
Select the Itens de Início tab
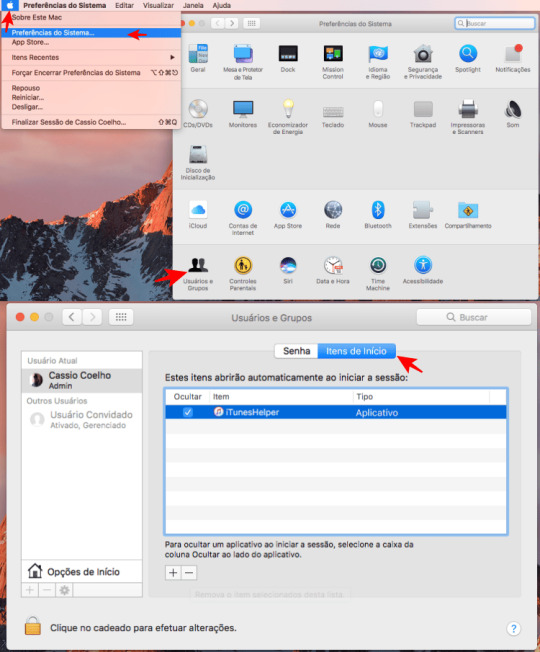coord(356,351)
